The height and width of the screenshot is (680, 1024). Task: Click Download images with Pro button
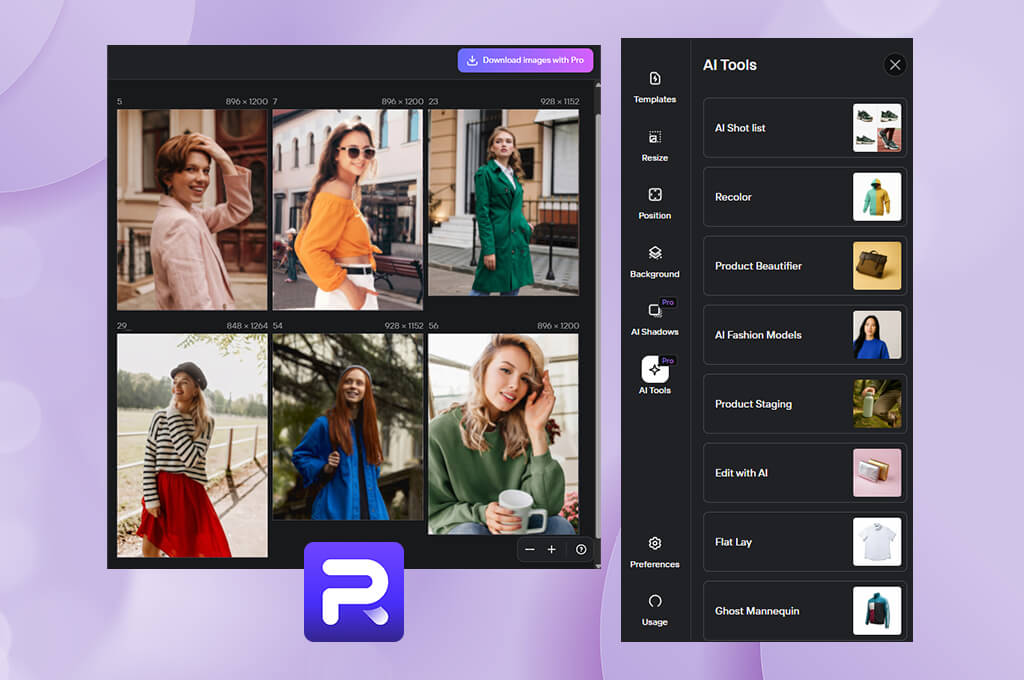coord(525,60)
